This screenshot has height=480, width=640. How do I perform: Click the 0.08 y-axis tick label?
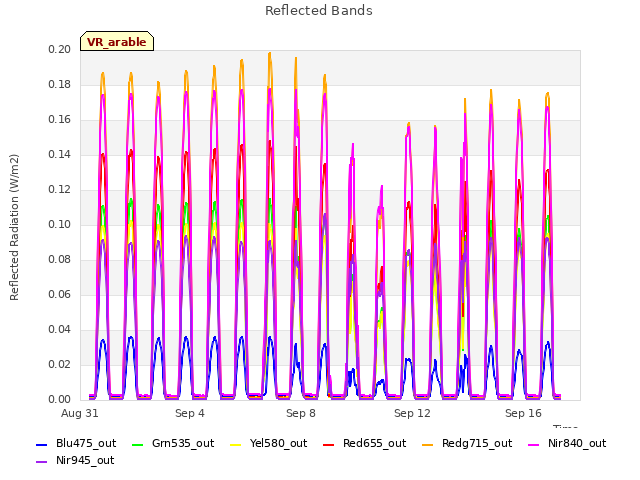60,260
